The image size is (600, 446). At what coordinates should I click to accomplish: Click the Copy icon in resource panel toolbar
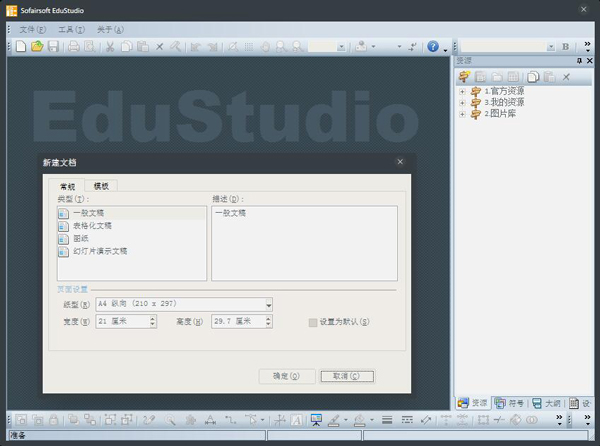(x=533, y=77)
